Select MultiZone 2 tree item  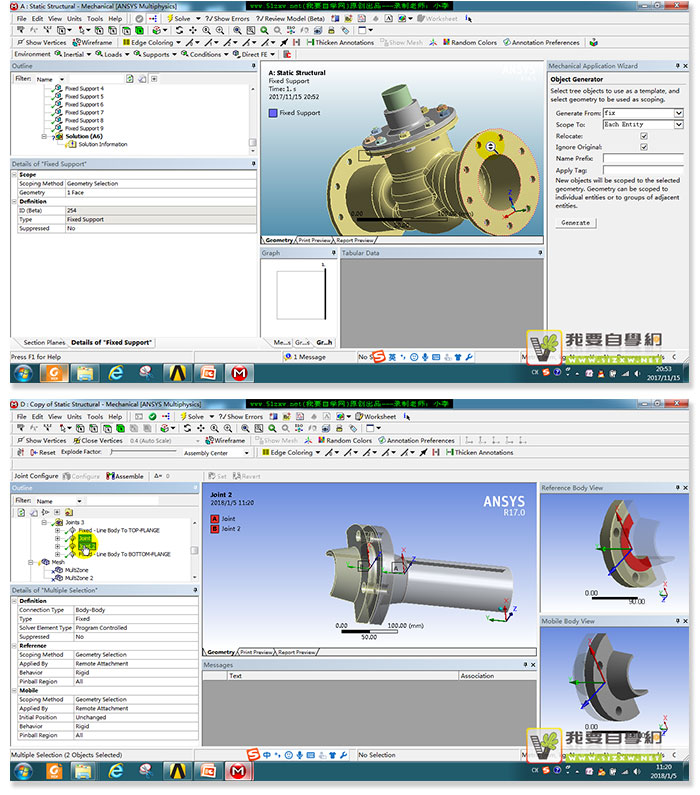[x=79, y=578]
